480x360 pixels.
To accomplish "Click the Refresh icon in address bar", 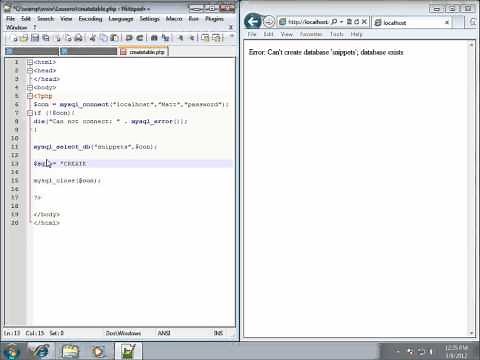I will pyautogui.click(x=357, y=22).
